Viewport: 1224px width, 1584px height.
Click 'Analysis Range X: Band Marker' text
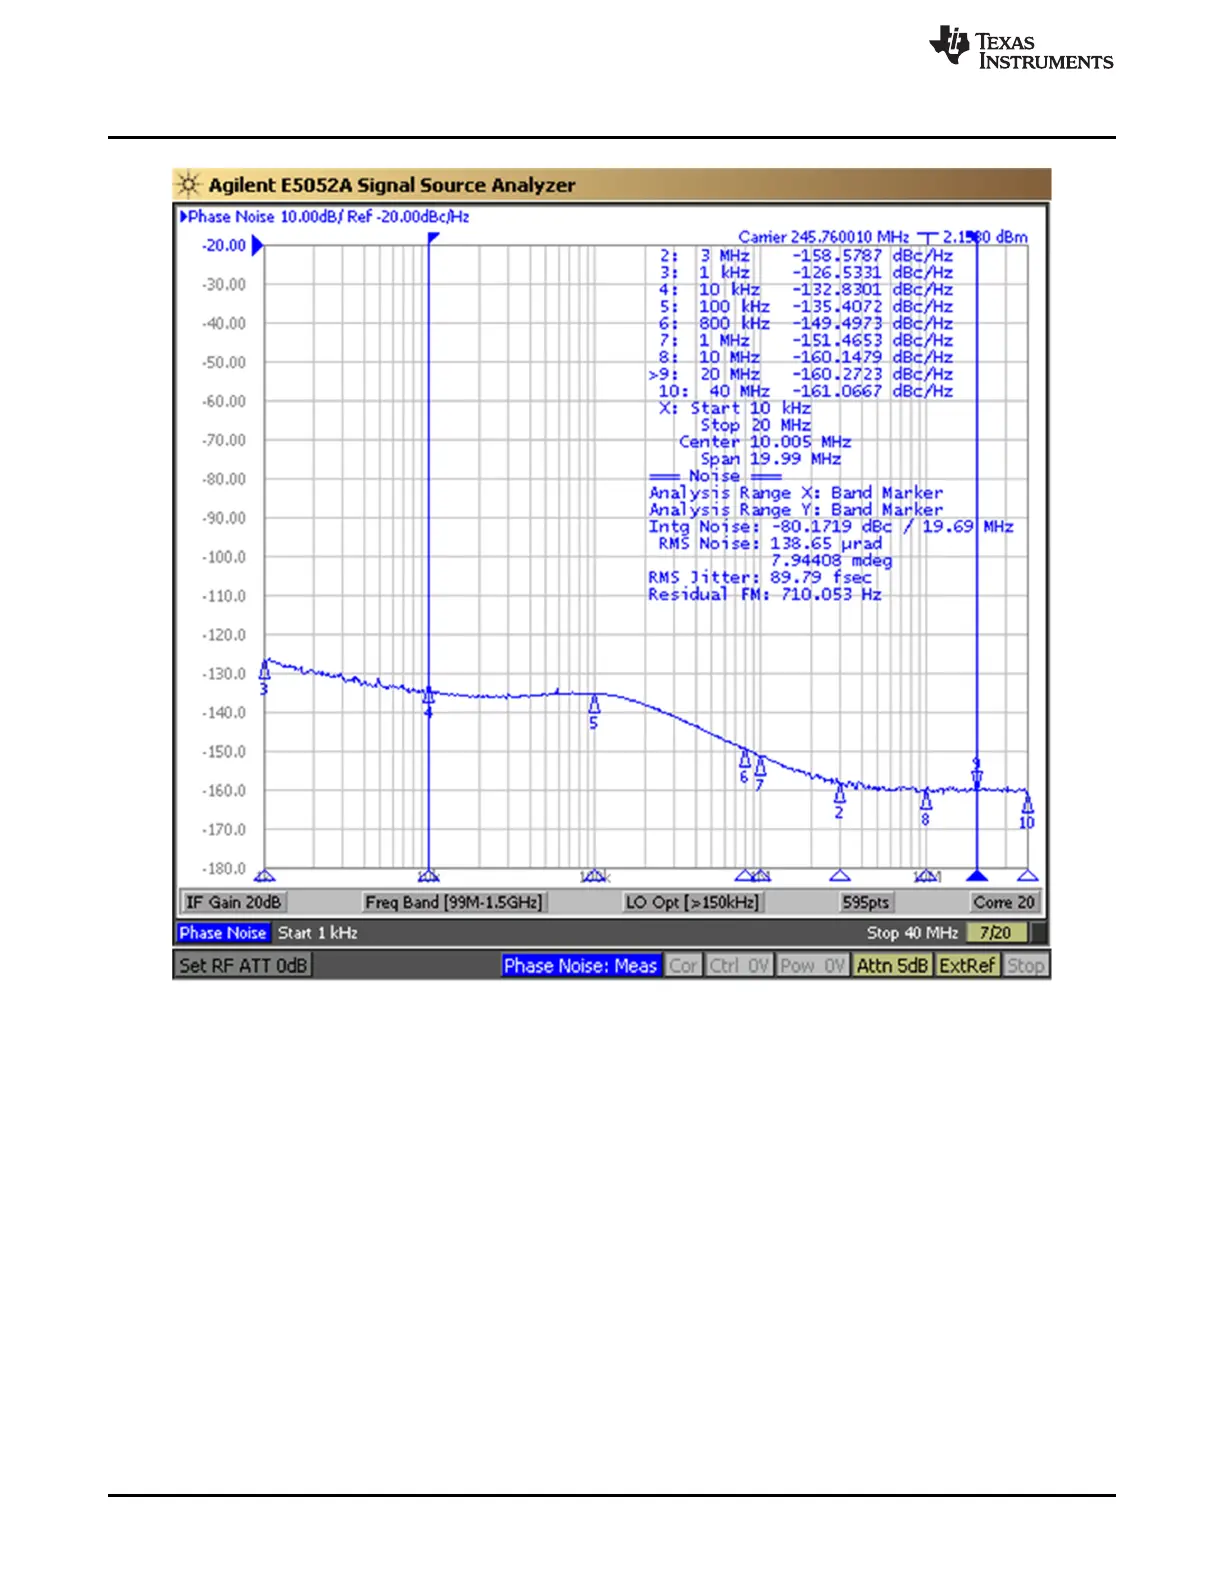(796, 493)
